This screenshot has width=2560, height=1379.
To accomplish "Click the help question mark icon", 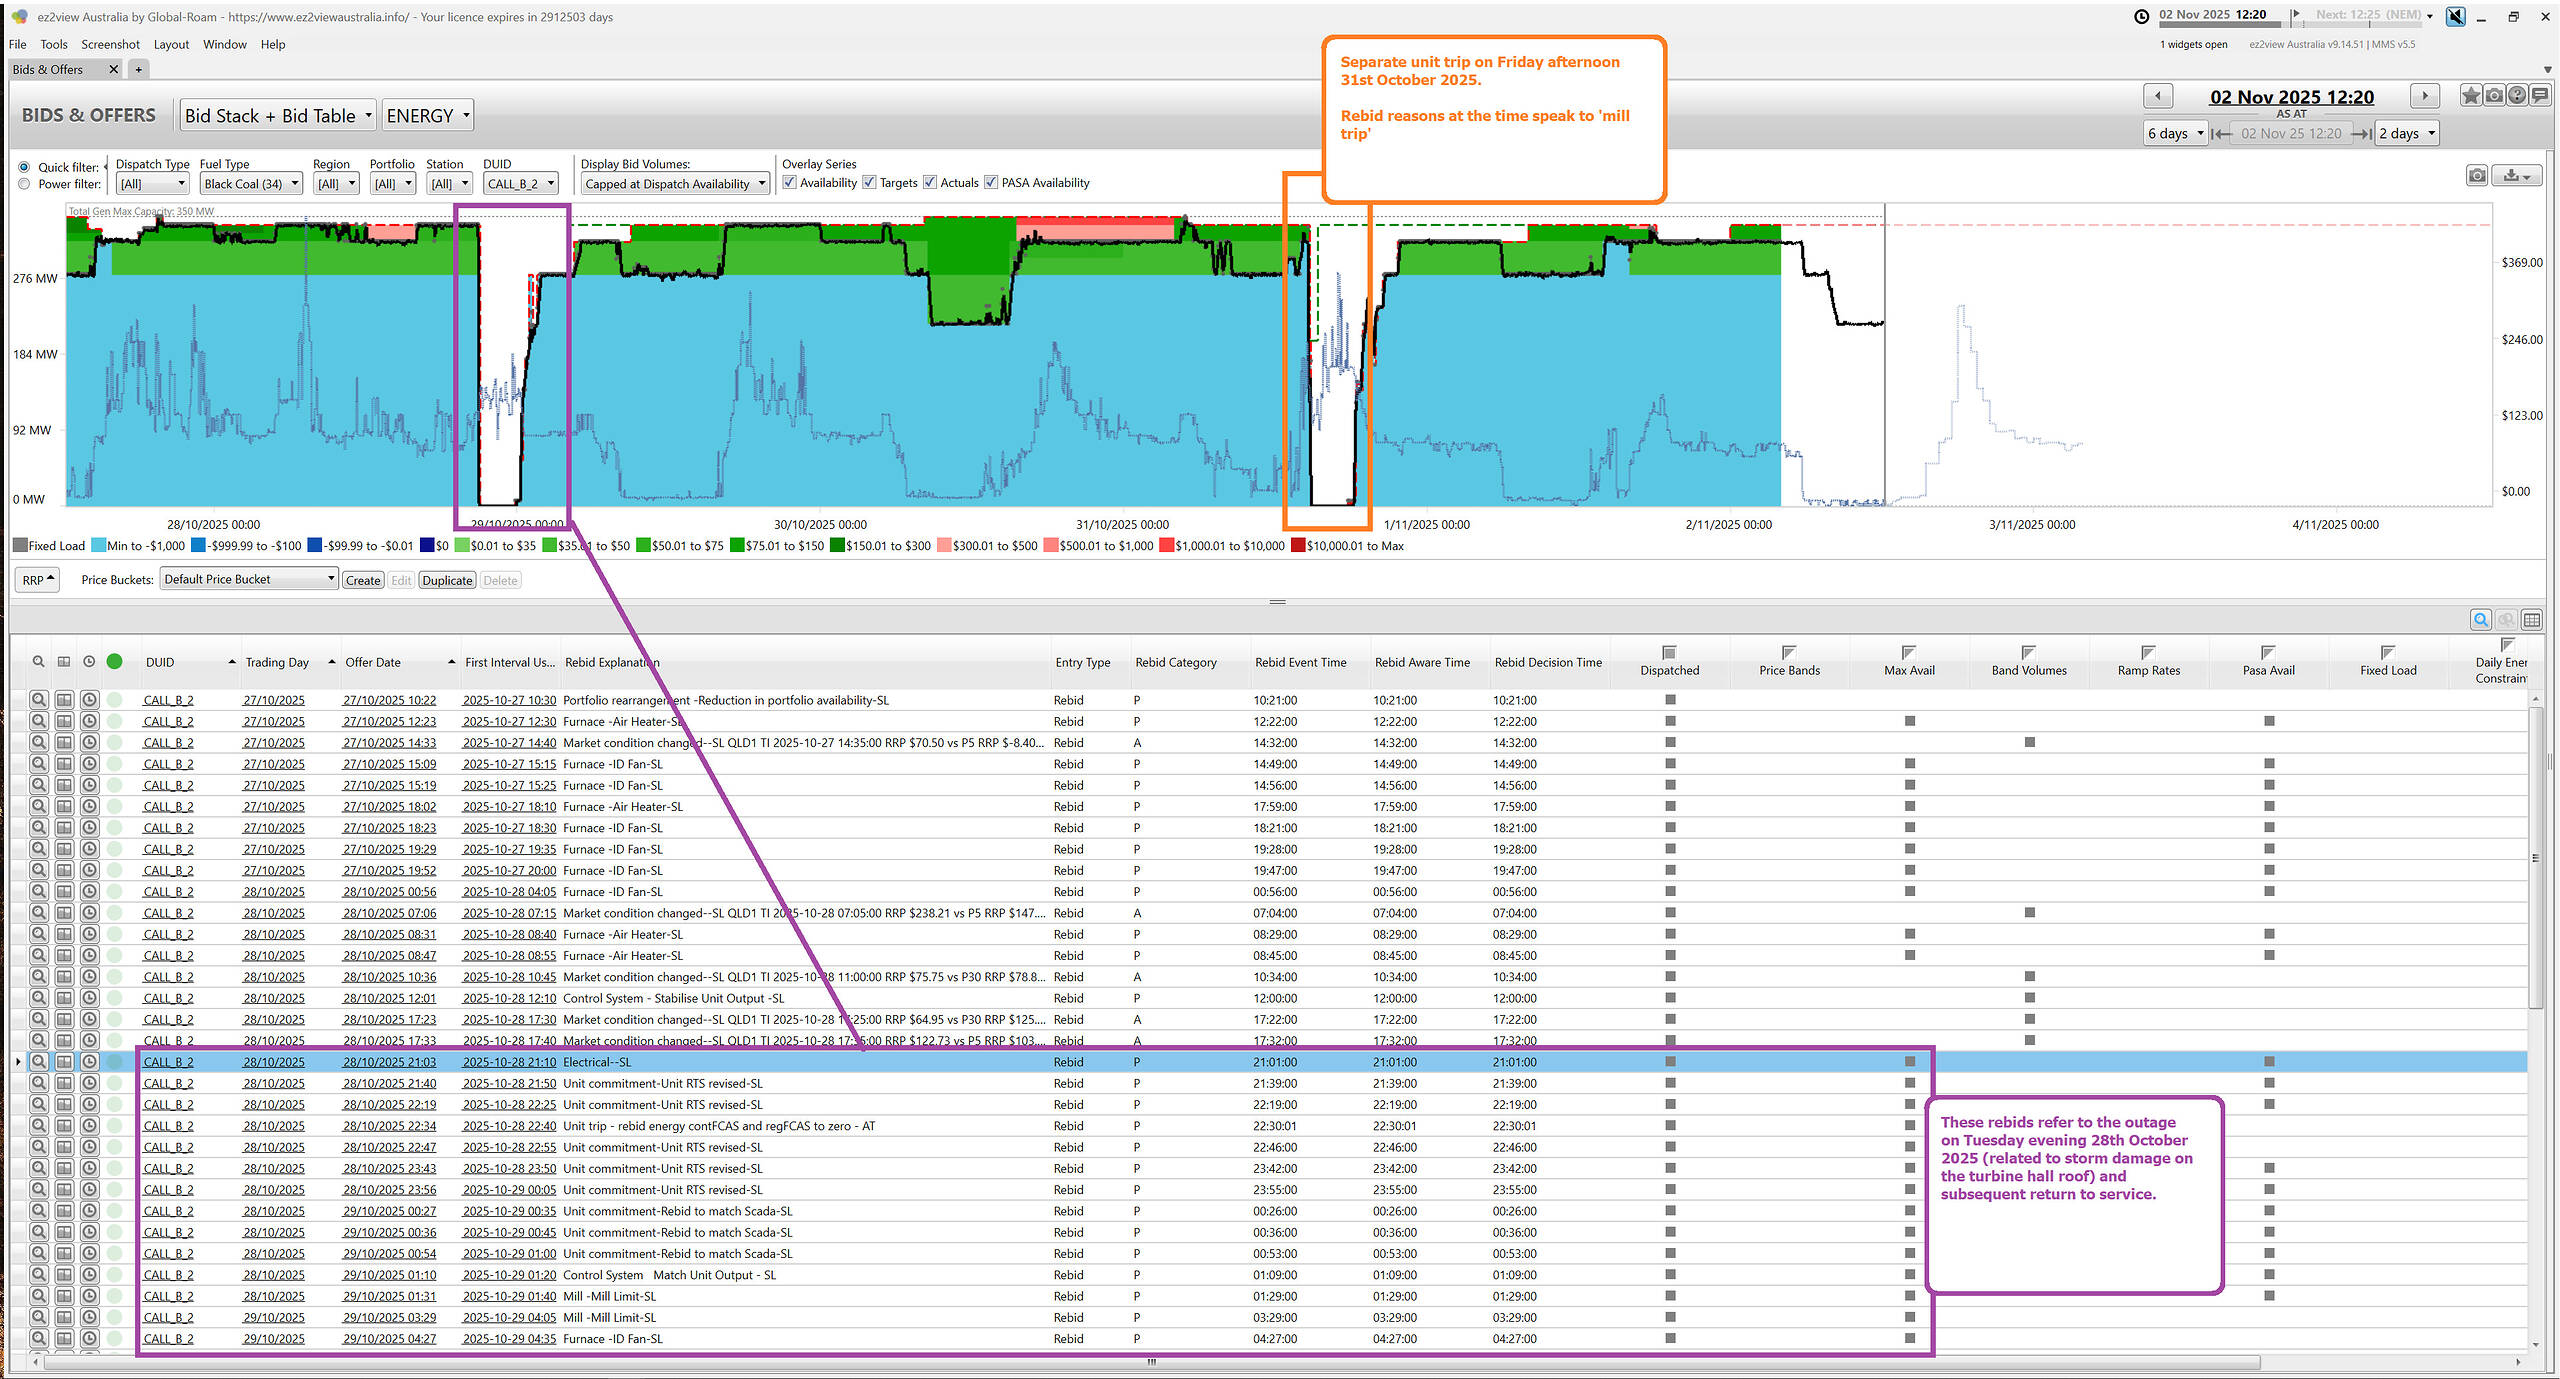I will coord(2517,96).
